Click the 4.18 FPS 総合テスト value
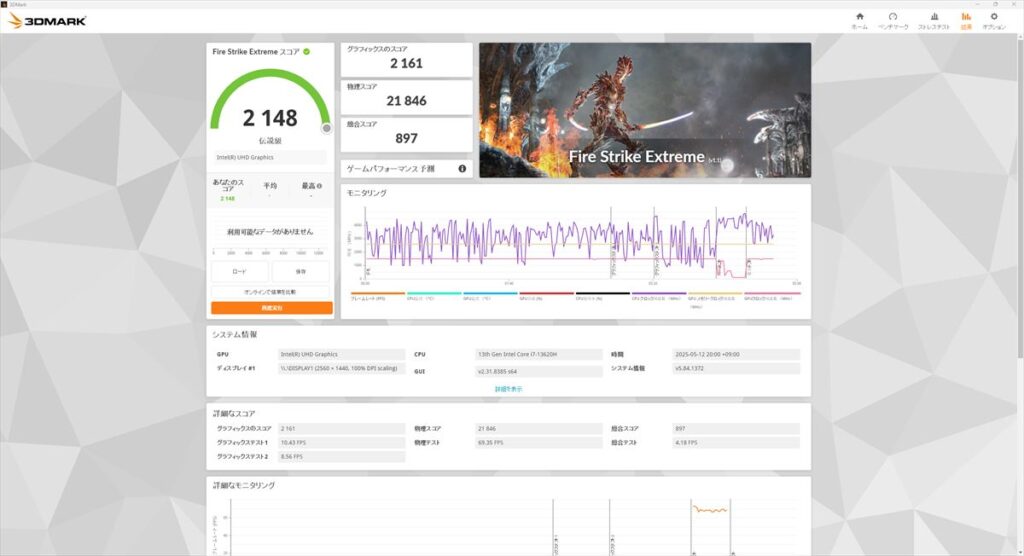1024x556 pixels. point(736,442)
